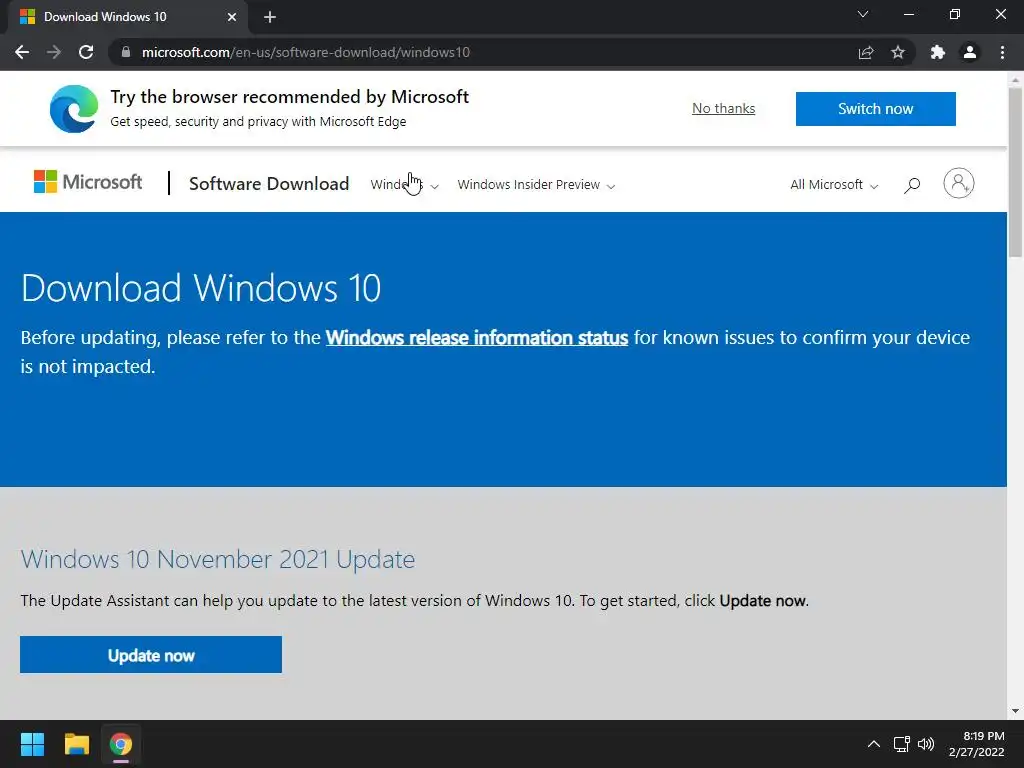Click 'Try the browser recommended by Microsoft' text
1024x768 pixels.
coord(289,97)
